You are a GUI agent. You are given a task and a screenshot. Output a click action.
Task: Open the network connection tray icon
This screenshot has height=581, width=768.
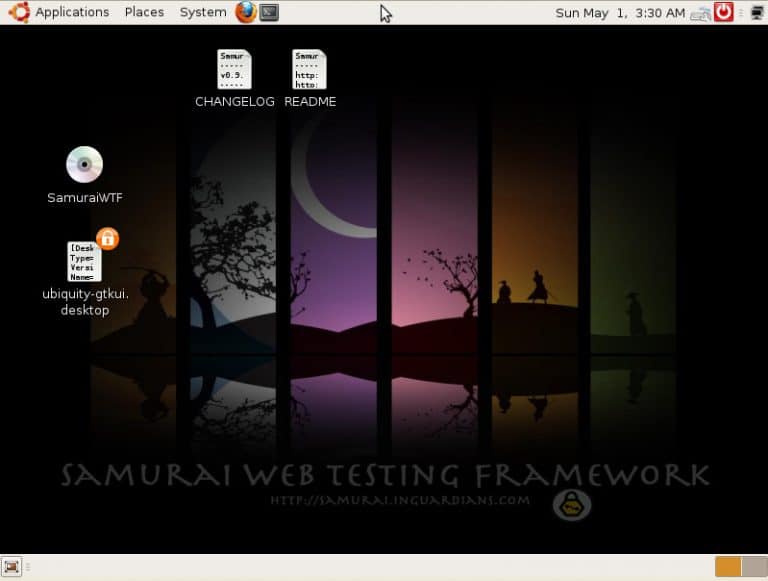tap(701, 13)
